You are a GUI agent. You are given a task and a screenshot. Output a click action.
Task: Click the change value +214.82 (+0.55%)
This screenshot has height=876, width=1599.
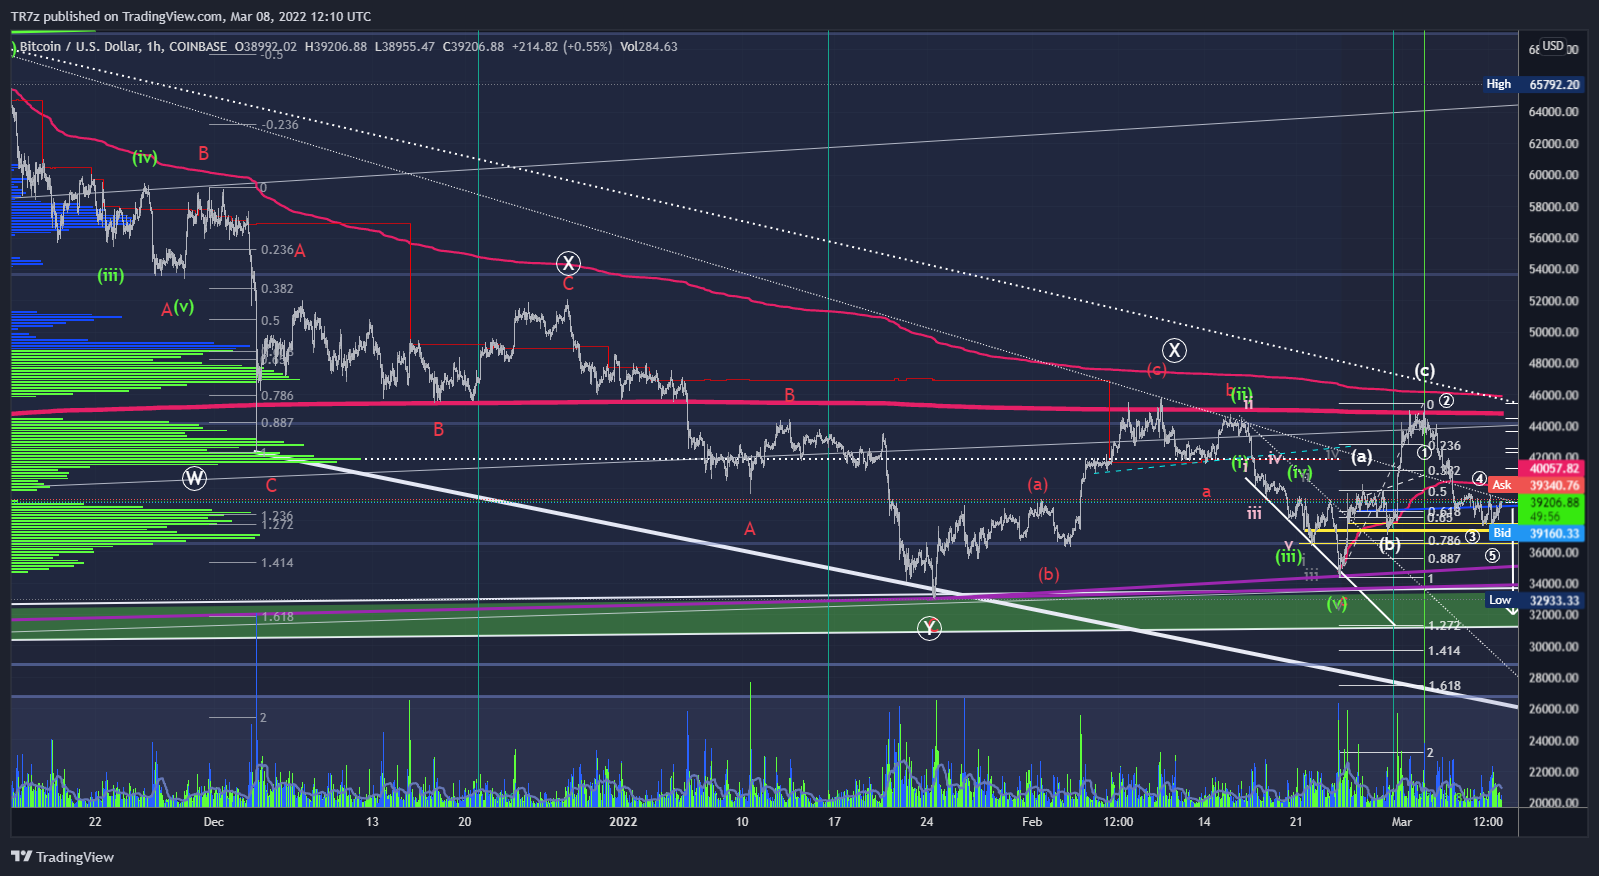click(x=562, y=47)
